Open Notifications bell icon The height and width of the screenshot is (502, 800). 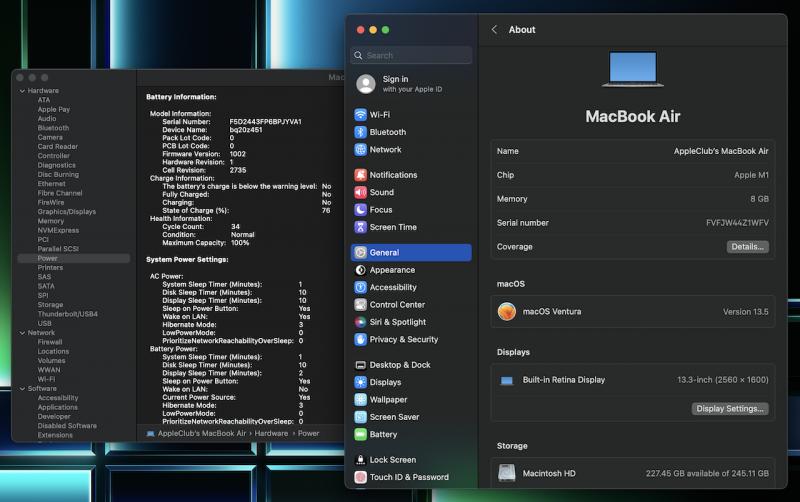pyautogui.click(x=360, y=175)
